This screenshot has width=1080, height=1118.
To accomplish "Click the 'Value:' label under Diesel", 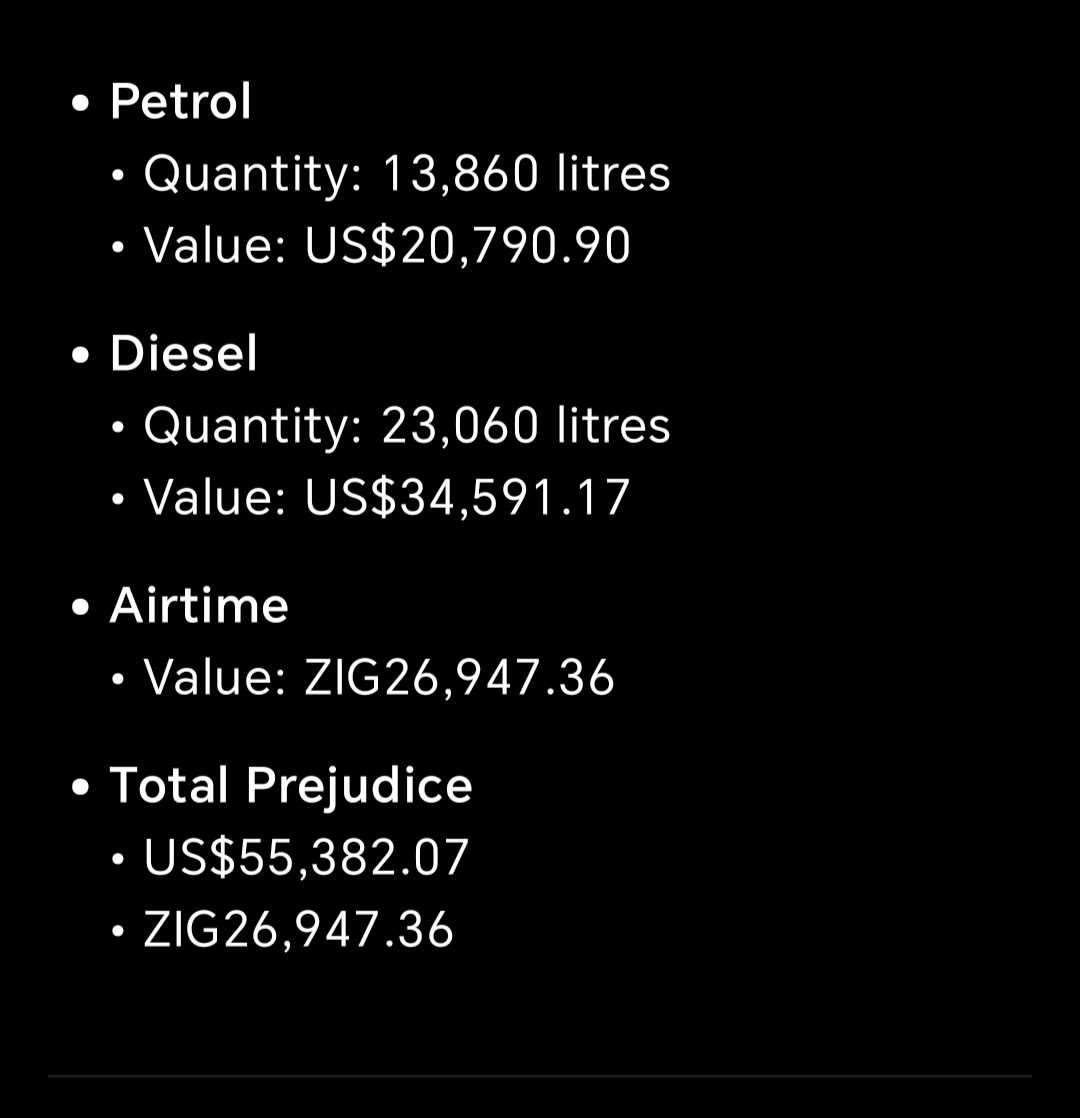I will [215, 498].
